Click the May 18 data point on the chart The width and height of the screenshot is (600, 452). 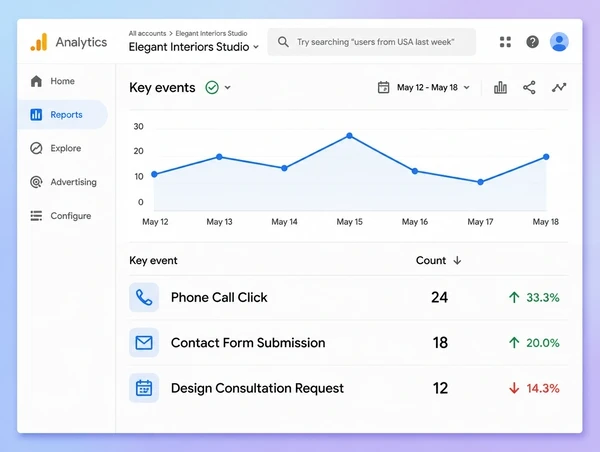tap(546, 157)
